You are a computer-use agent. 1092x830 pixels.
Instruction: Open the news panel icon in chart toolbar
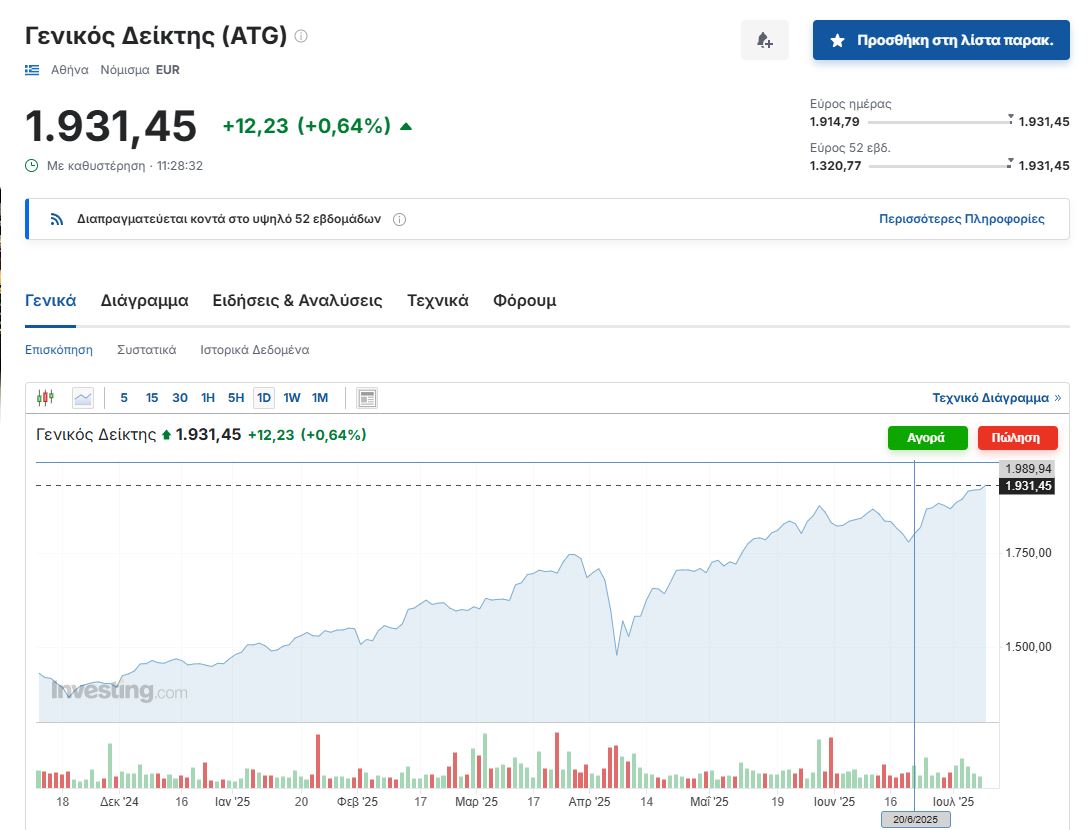367,398
